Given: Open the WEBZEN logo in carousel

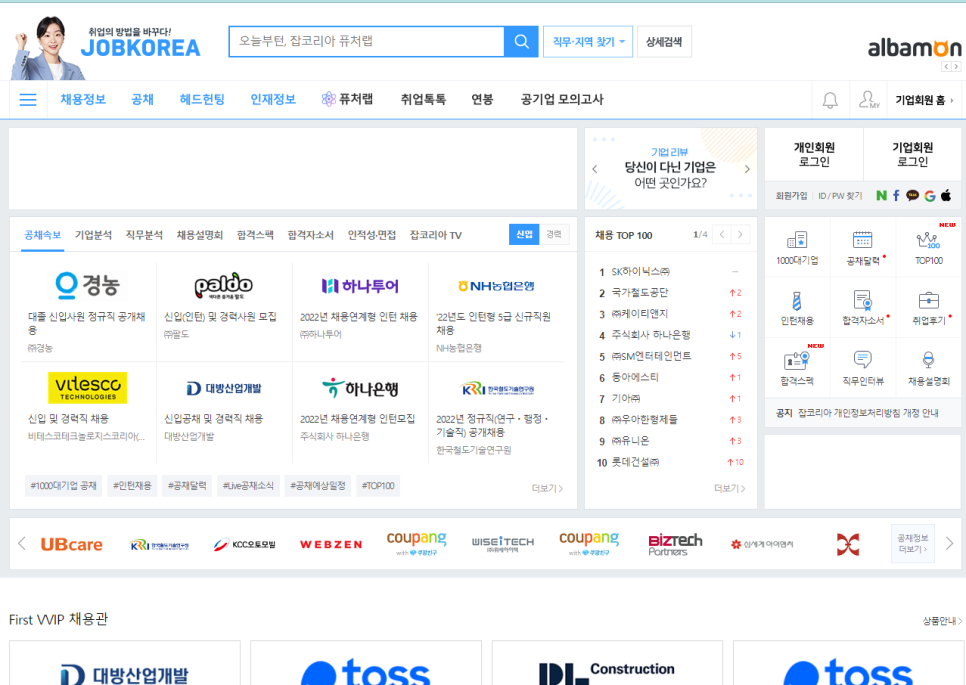Looking at the screenshot, I should click(x=331, y=545).
